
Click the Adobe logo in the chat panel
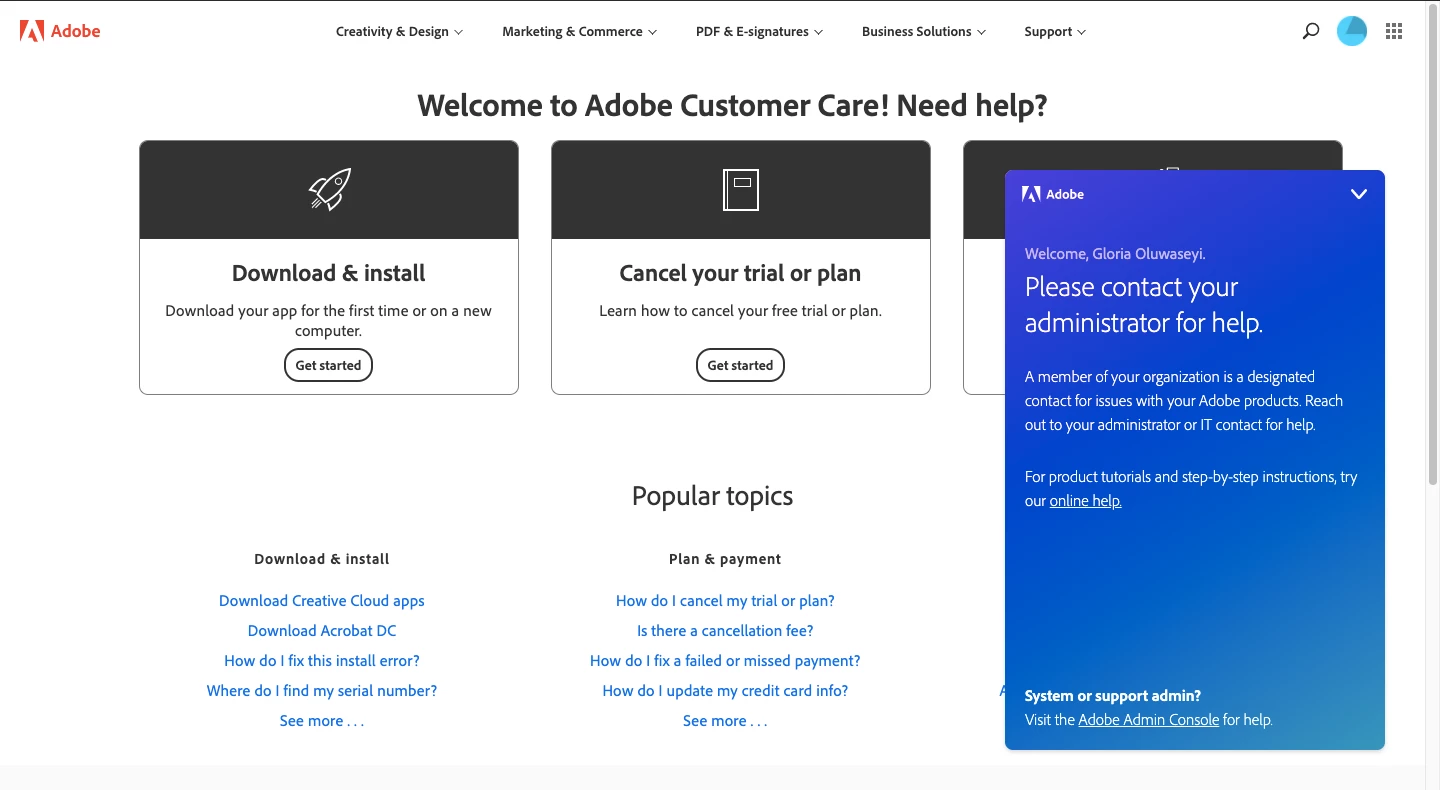(x=1053, y=194)
